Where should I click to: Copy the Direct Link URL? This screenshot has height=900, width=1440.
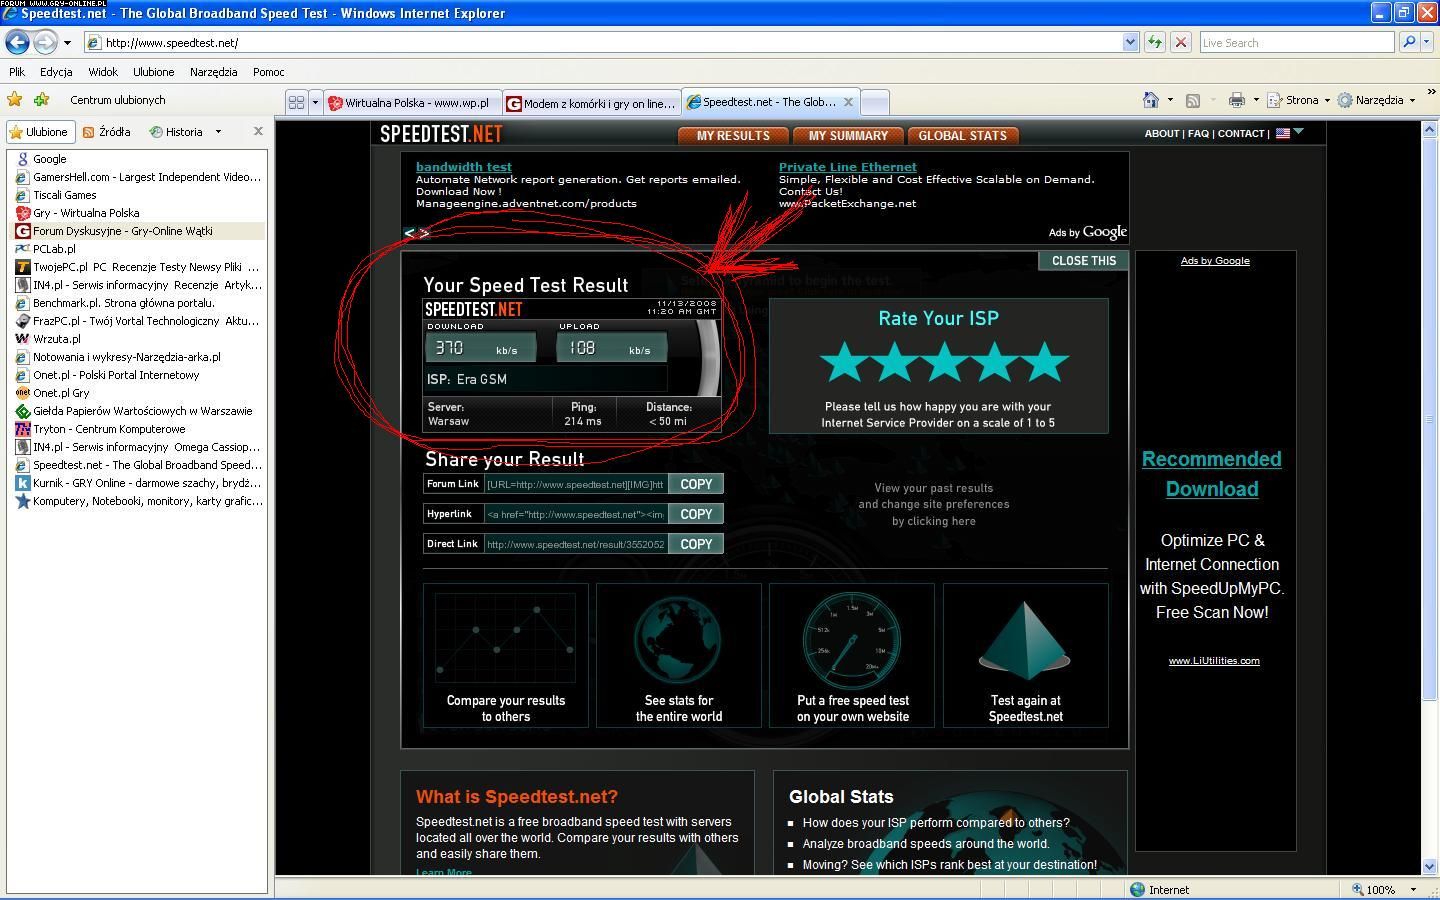tap(696, 544)
